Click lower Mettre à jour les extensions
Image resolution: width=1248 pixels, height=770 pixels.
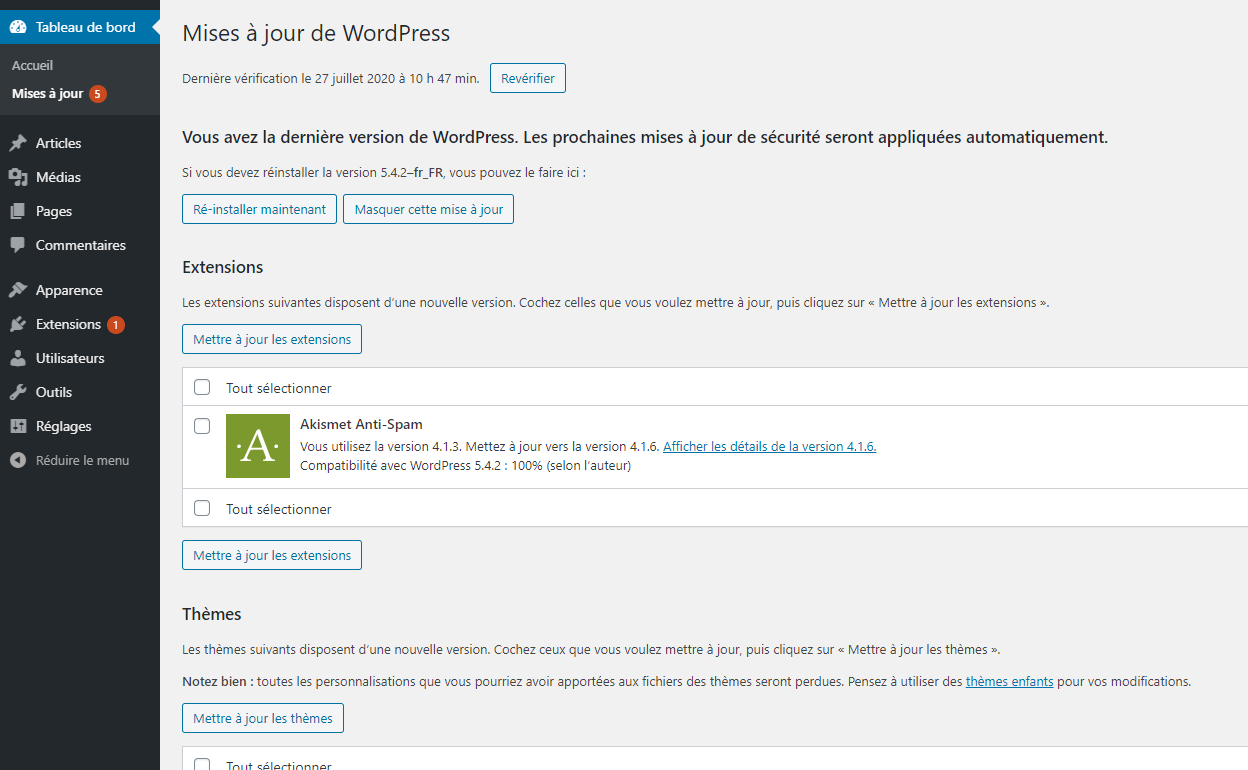click(272, 555)
